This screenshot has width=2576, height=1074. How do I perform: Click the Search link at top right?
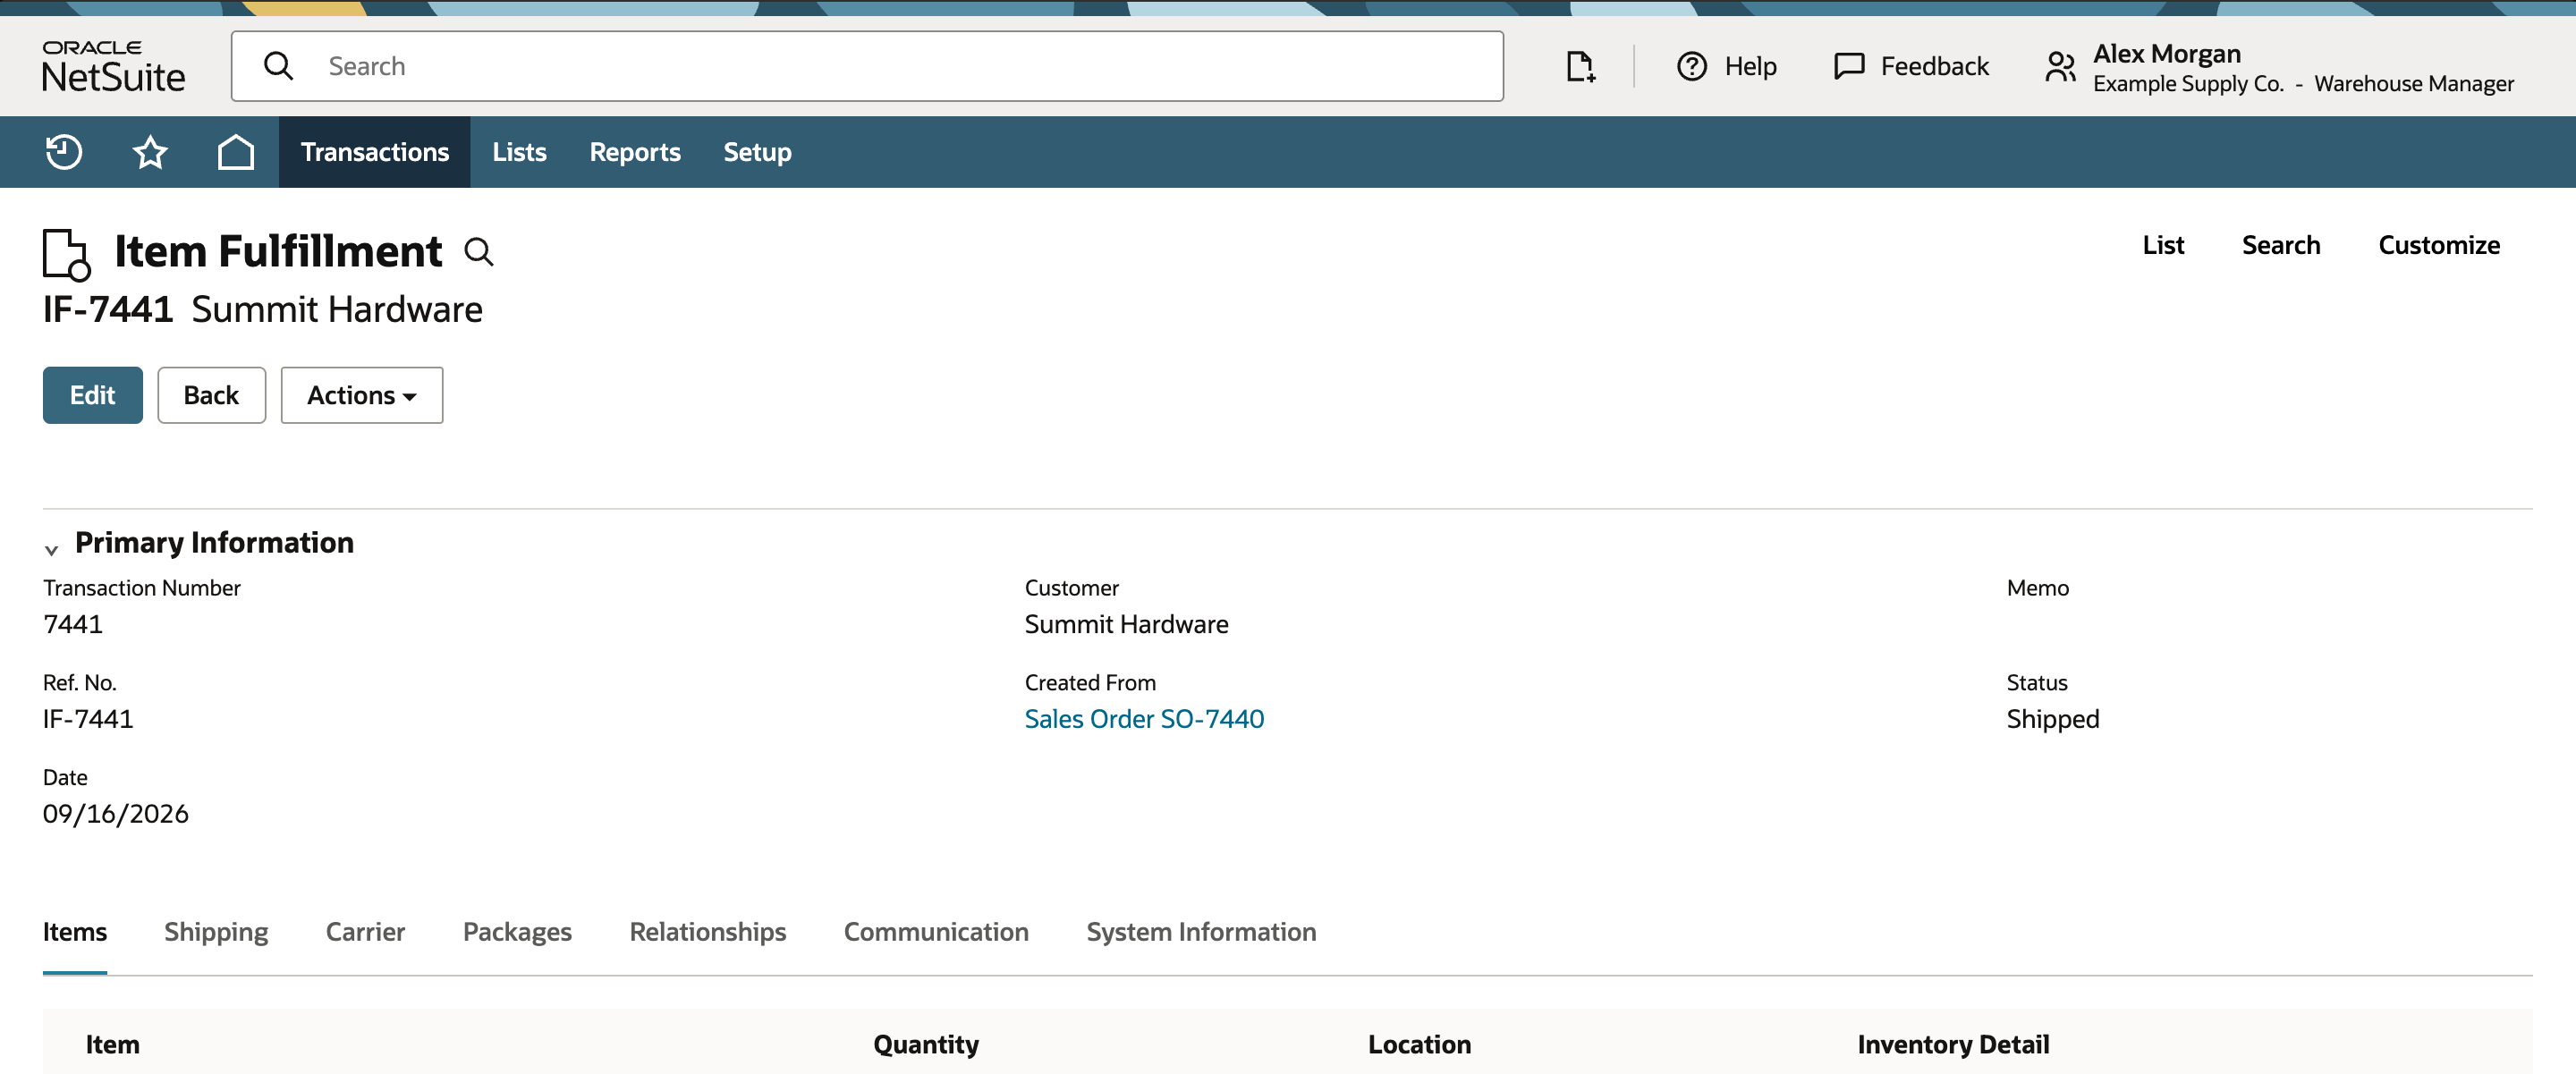click(x=2281, y=245)
